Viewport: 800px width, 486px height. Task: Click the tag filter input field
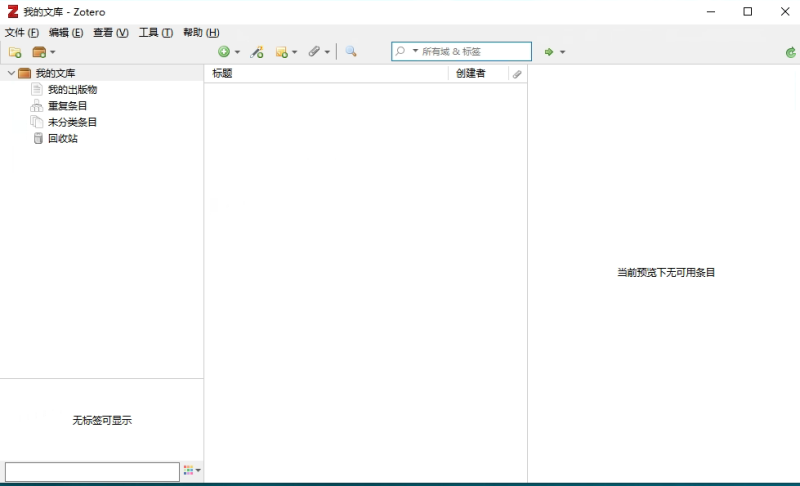point(92,472)
